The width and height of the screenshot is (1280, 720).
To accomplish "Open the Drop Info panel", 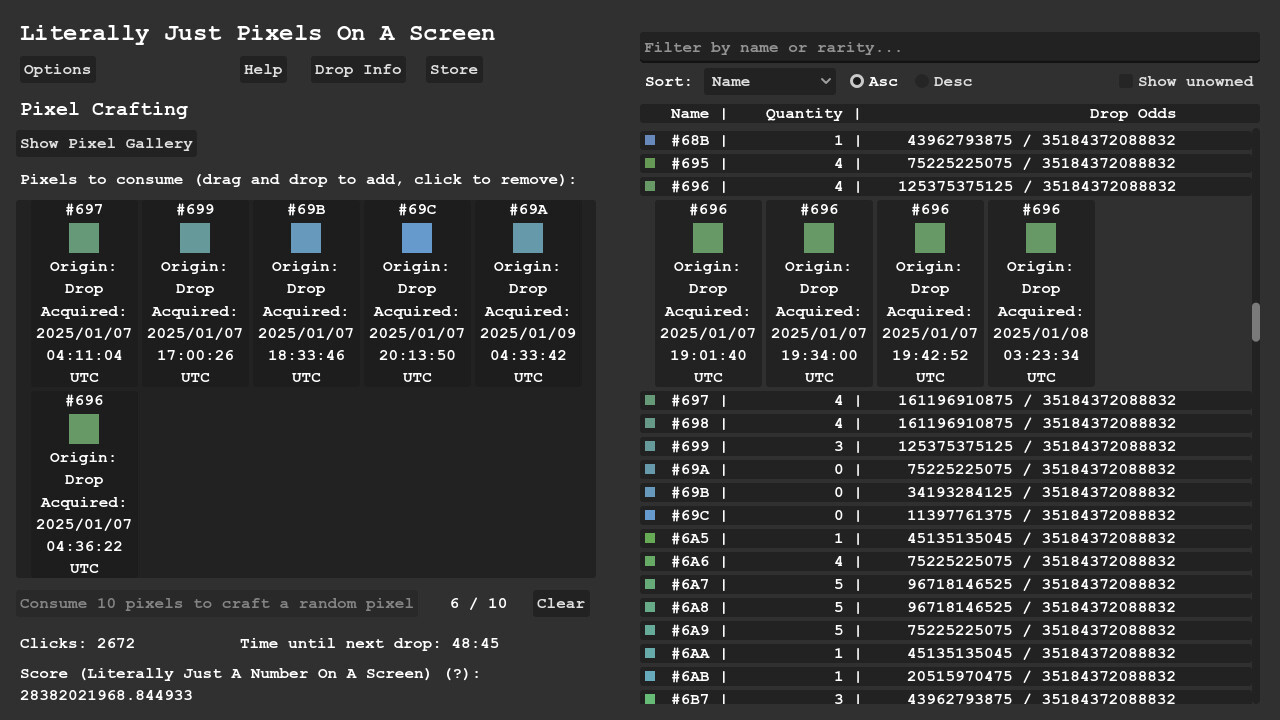I will pos(358,70).
